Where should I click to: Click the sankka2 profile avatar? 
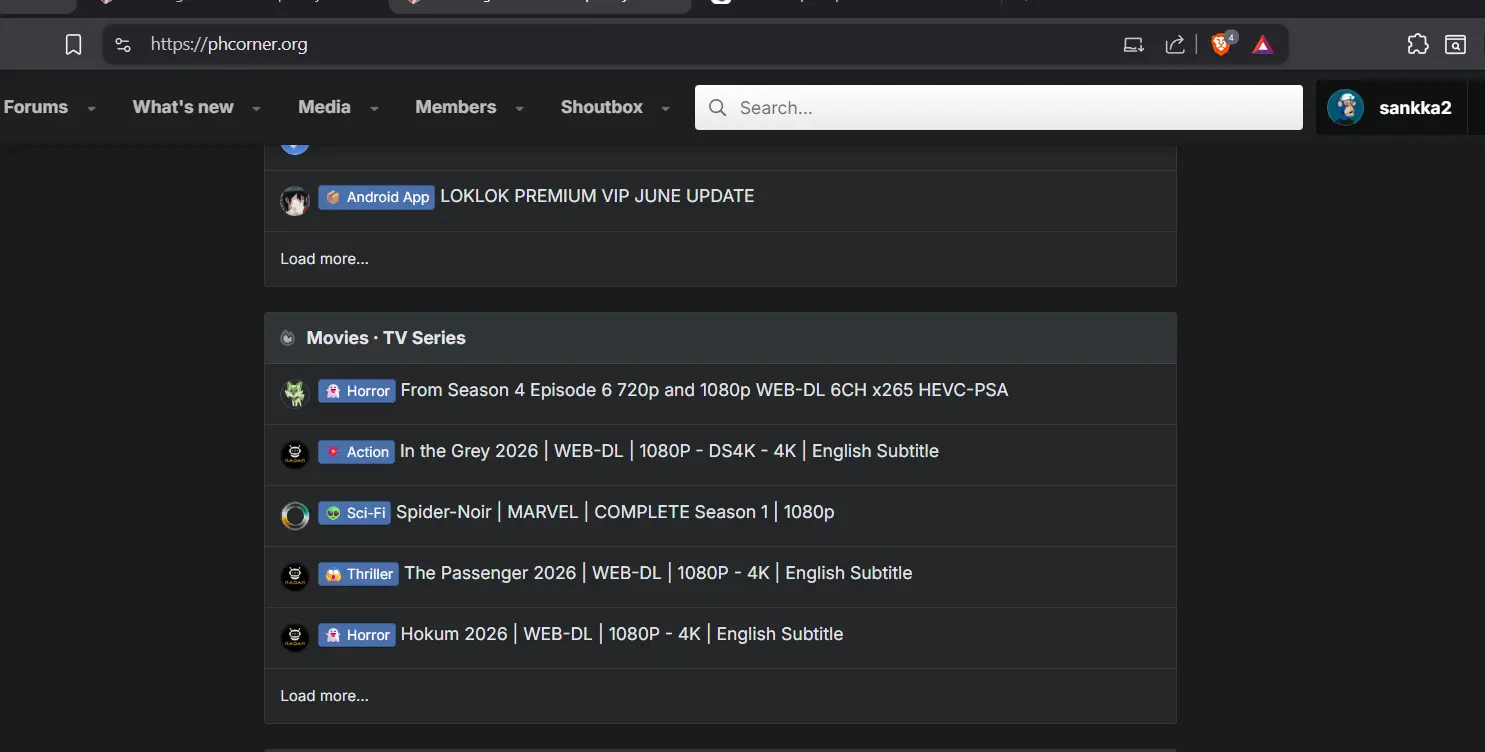[x=1345, y=107]
